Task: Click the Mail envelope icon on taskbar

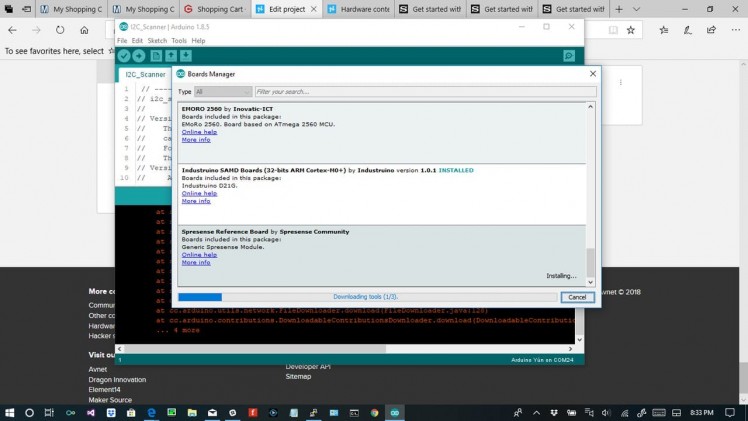Action: [x=212, y=412]
